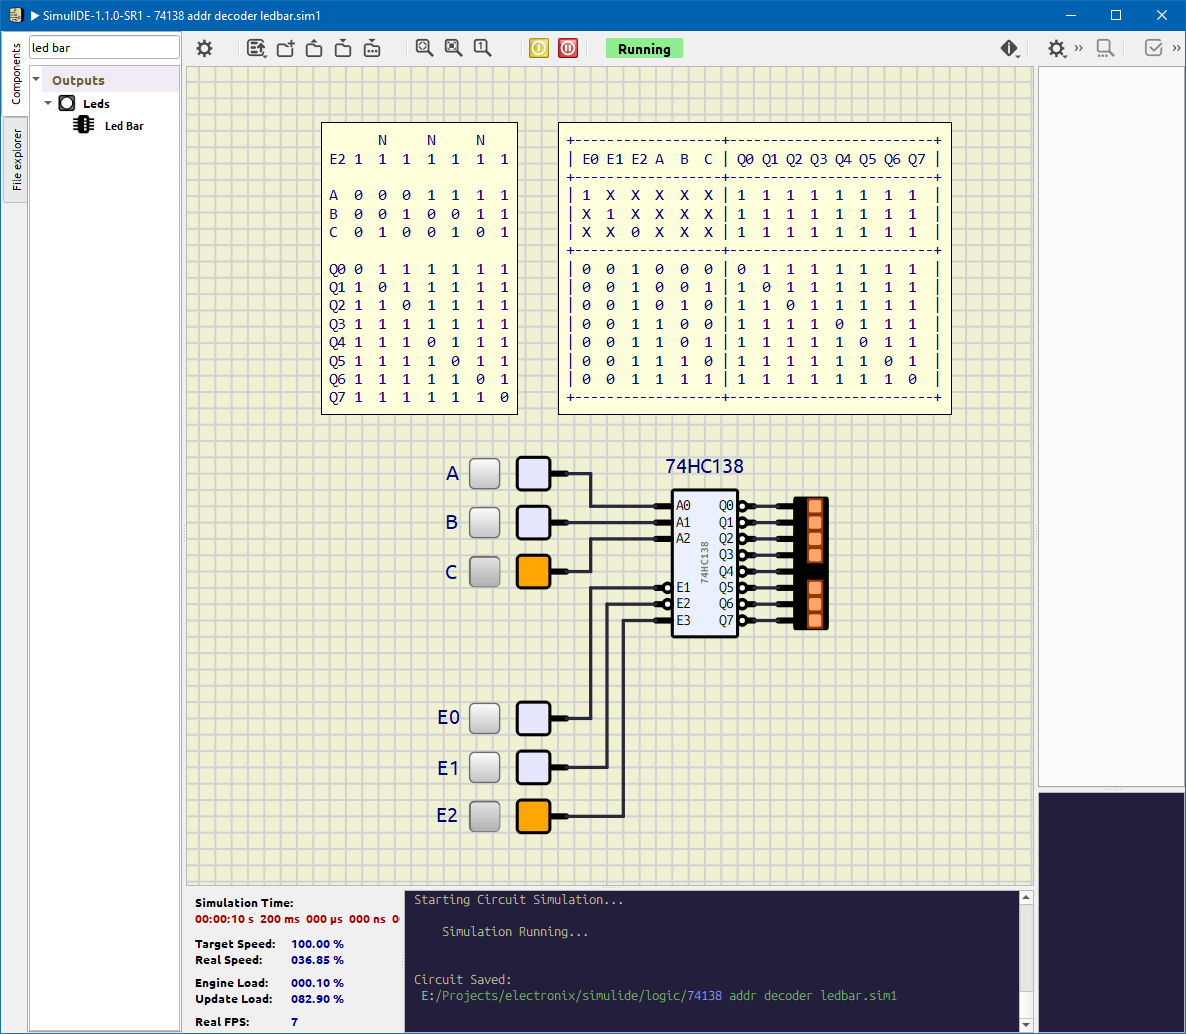Click the new circuit icon
This screenshot has height=1034, width=1186.
285,48
